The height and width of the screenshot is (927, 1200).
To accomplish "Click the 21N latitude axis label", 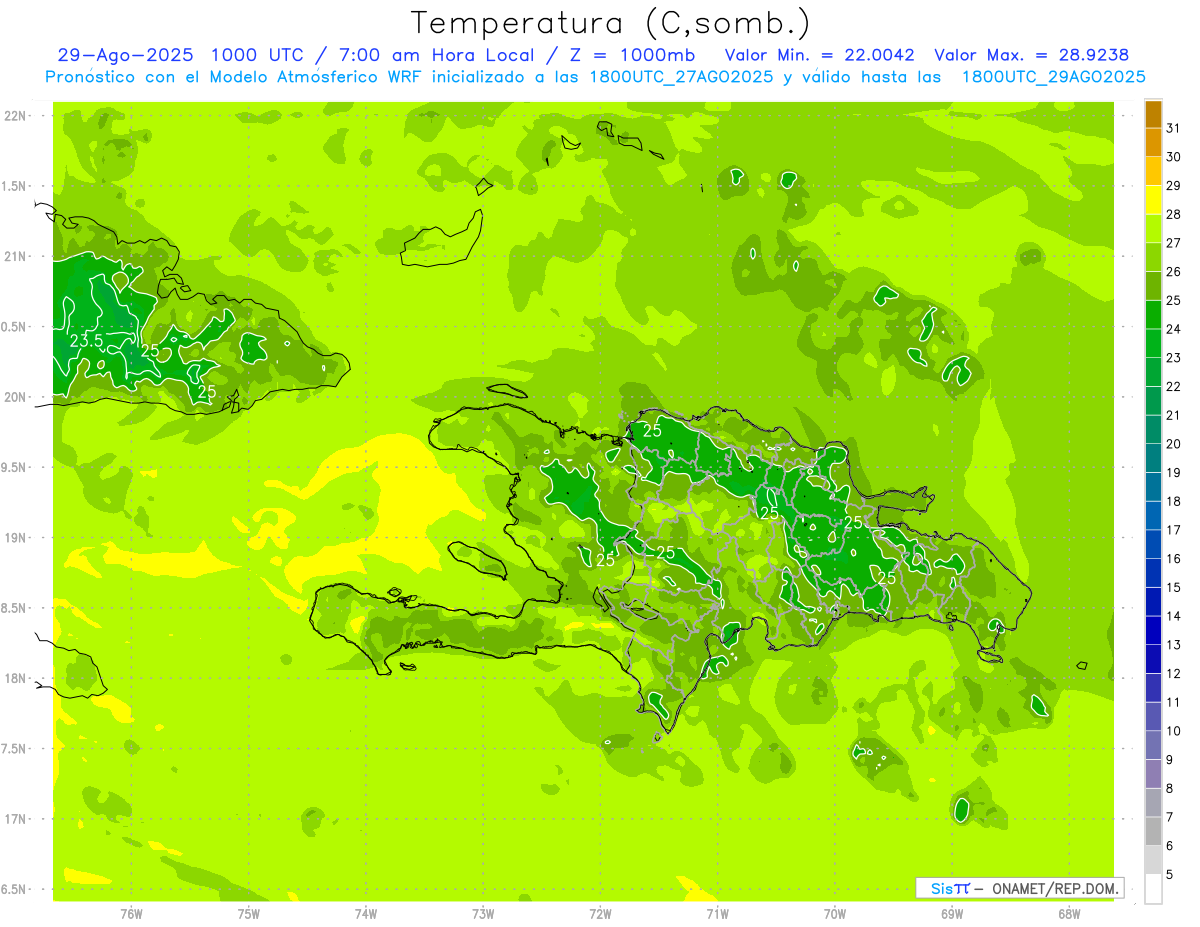I will pyautogui.click(x=16, y=256).
